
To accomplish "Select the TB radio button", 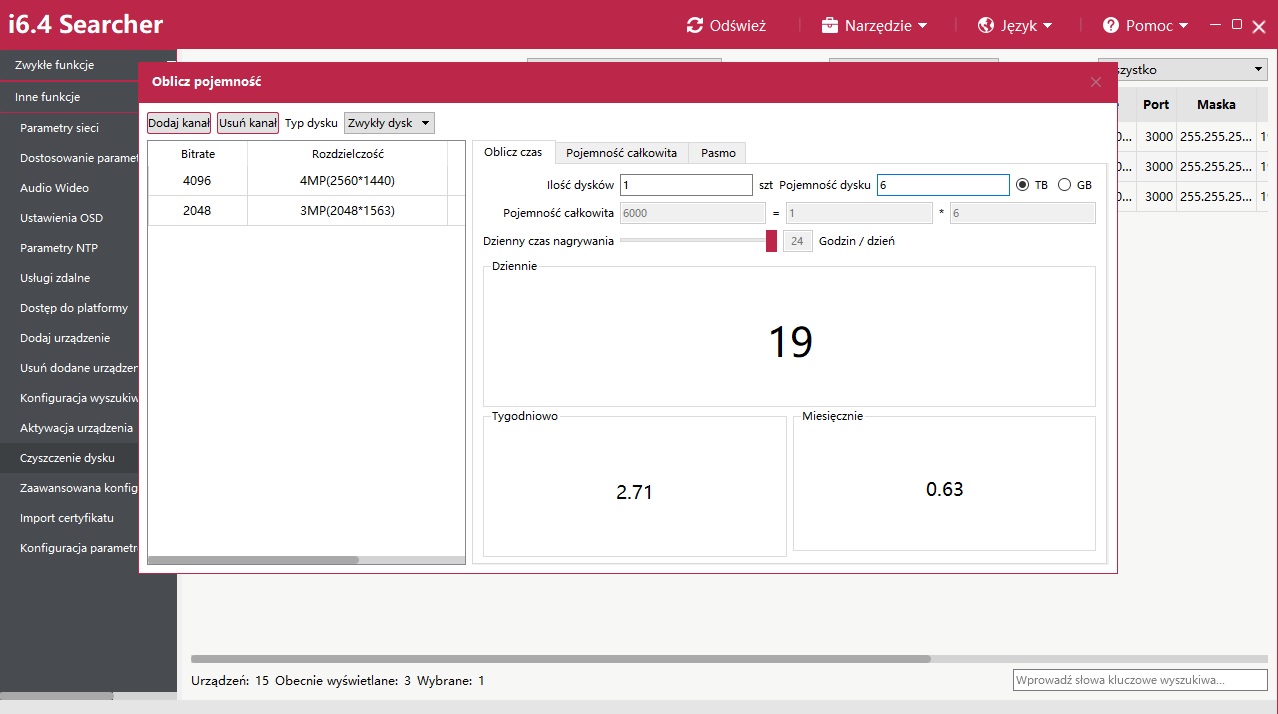I will pos(1022,185).
